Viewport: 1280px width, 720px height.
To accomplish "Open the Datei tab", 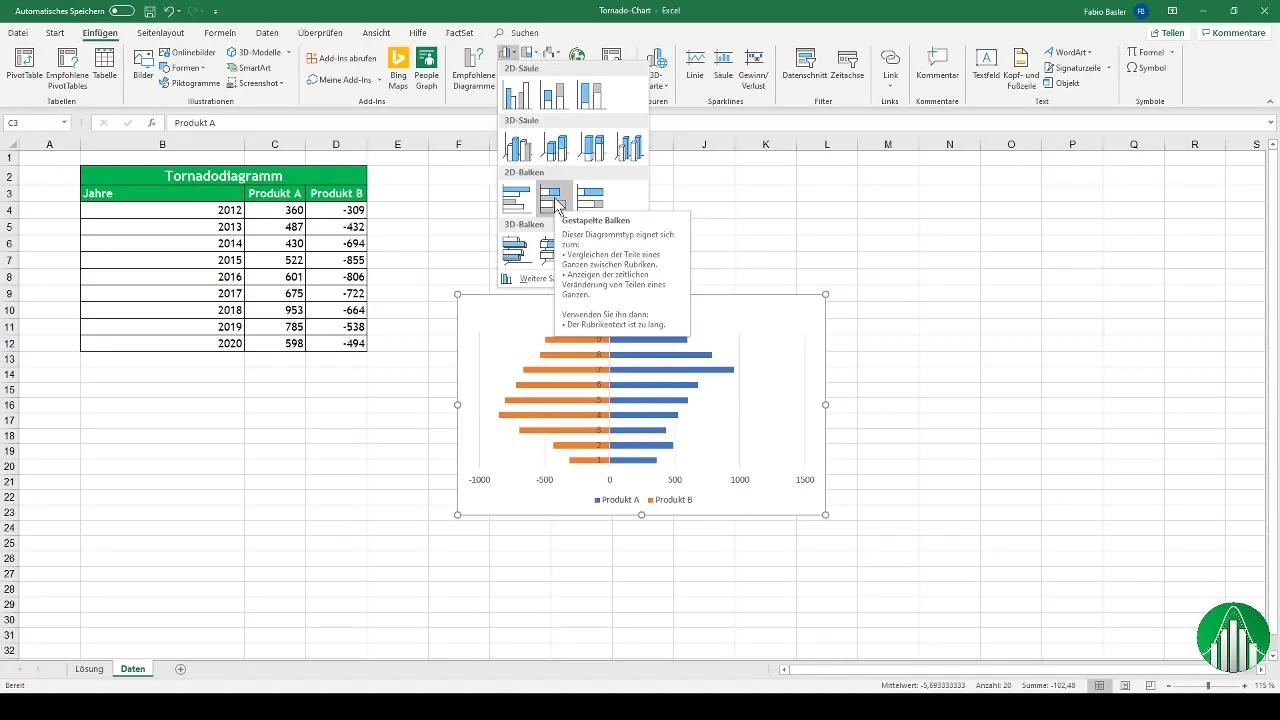I will click(x=18, y=33).
